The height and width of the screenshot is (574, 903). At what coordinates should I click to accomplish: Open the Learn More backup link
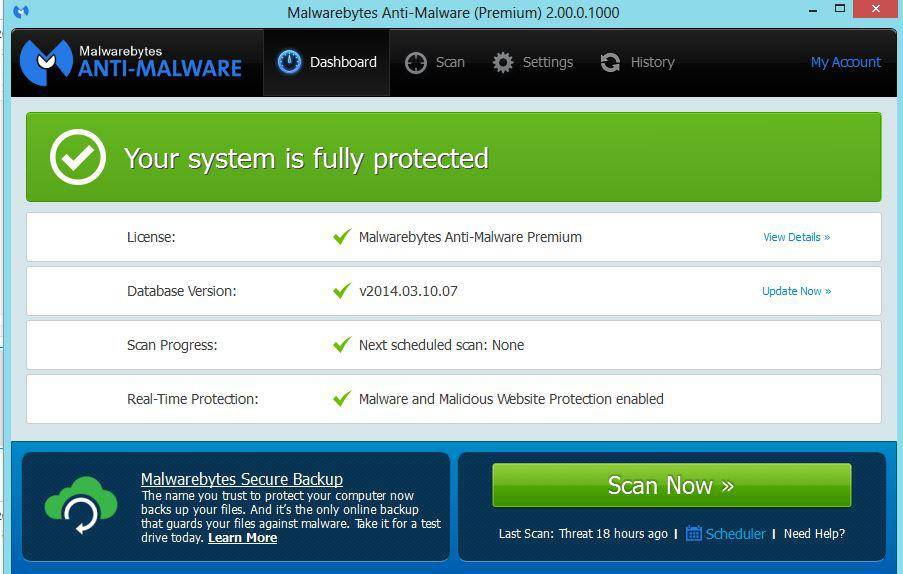point(242,538)
